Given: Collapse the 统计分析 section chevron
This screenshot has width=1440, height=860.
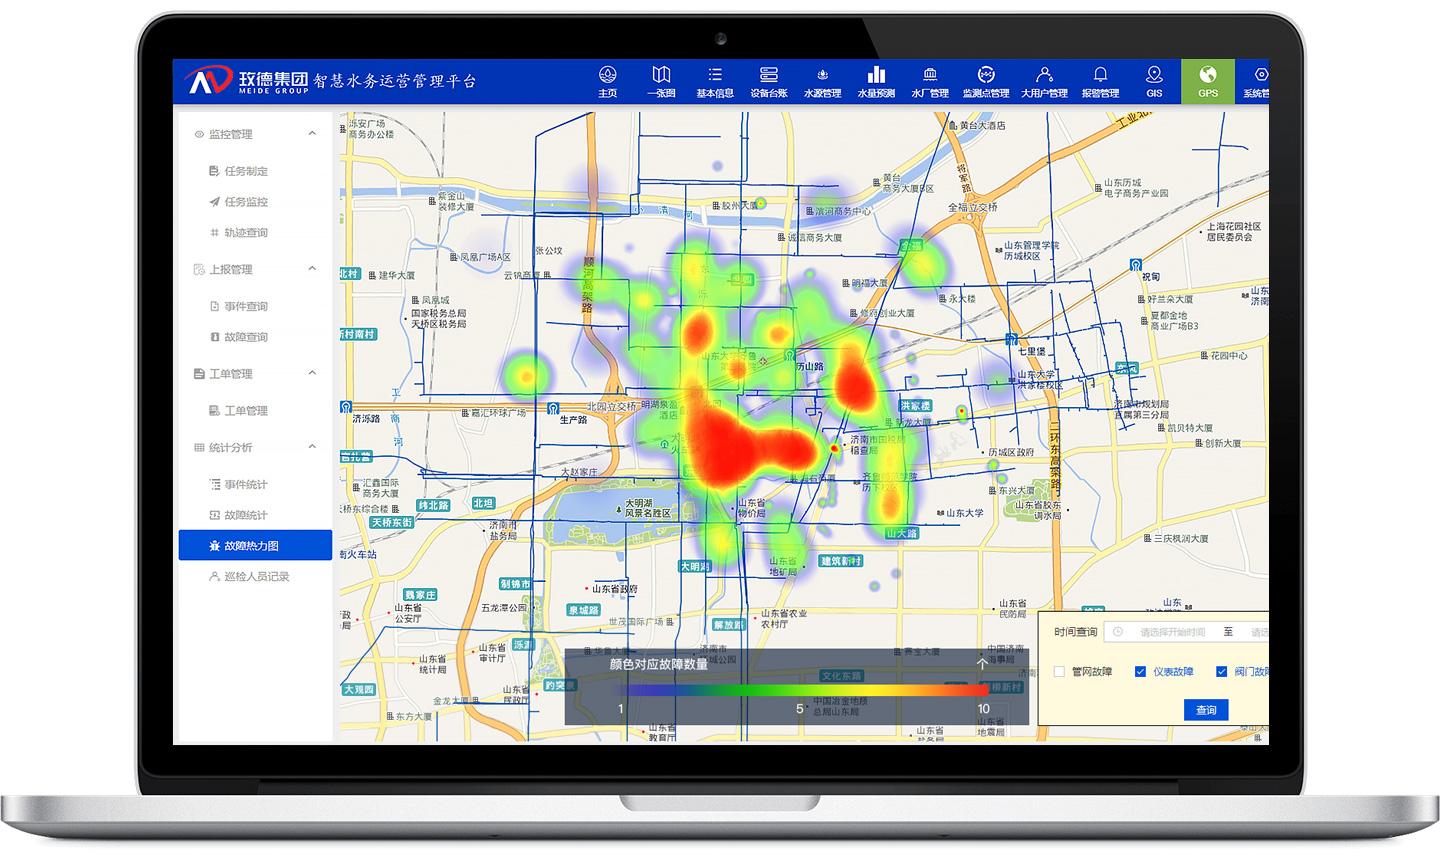Looking at the screenshot, I should tap(312, 447).
